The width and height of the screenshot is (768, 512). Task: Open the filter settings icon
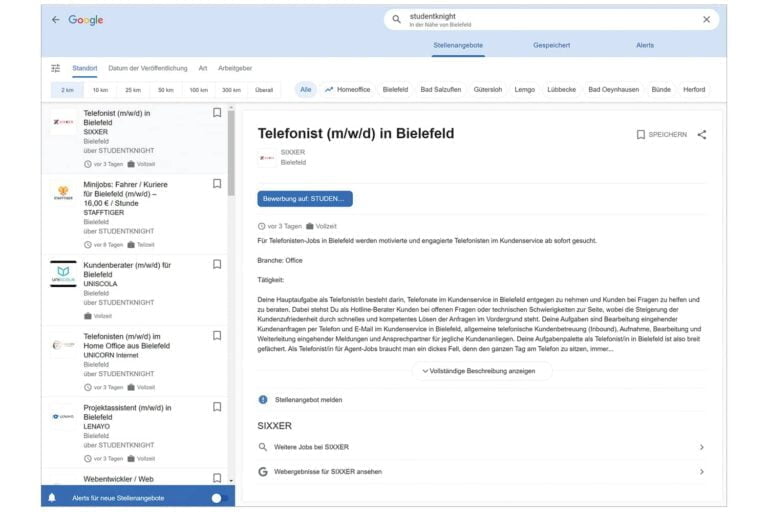click(x=56, y=68)
